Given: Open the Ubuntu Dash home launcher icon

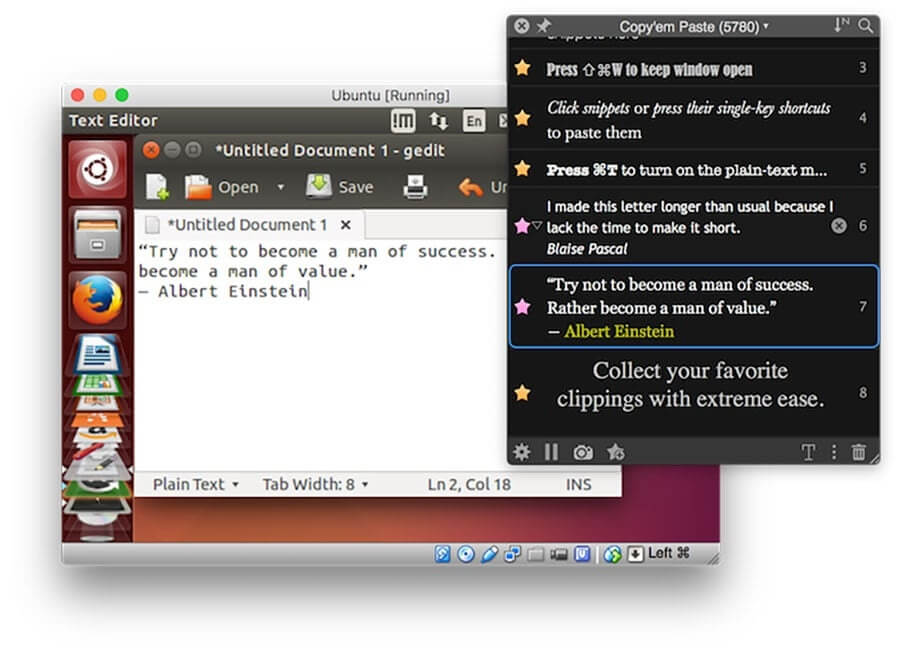Looking at the screenshot, I should 97,169.
